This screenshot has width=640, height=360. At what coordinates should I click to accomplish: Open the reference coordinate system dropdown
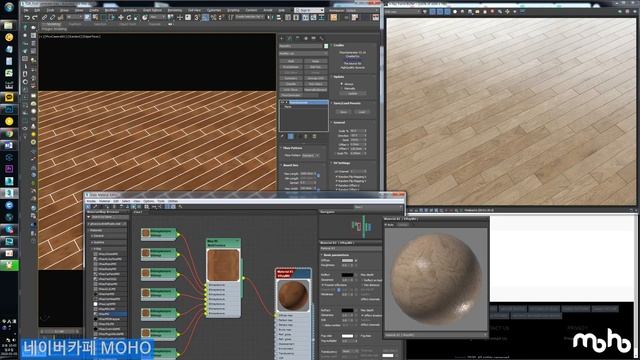coord(157,18)
